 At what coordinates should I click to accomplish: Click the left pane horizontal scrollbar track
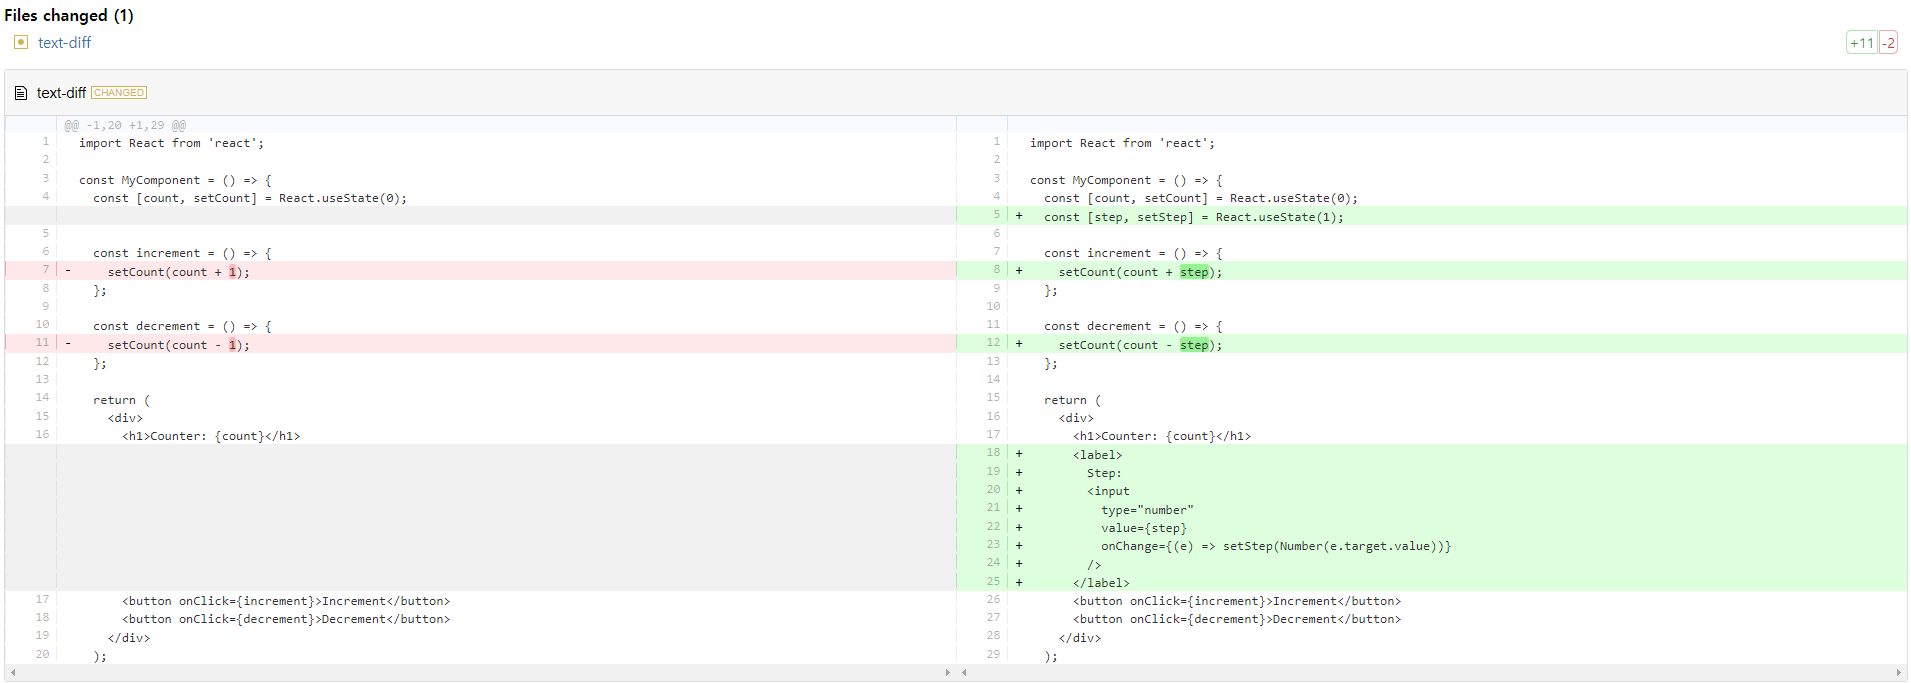pos(480,673)
